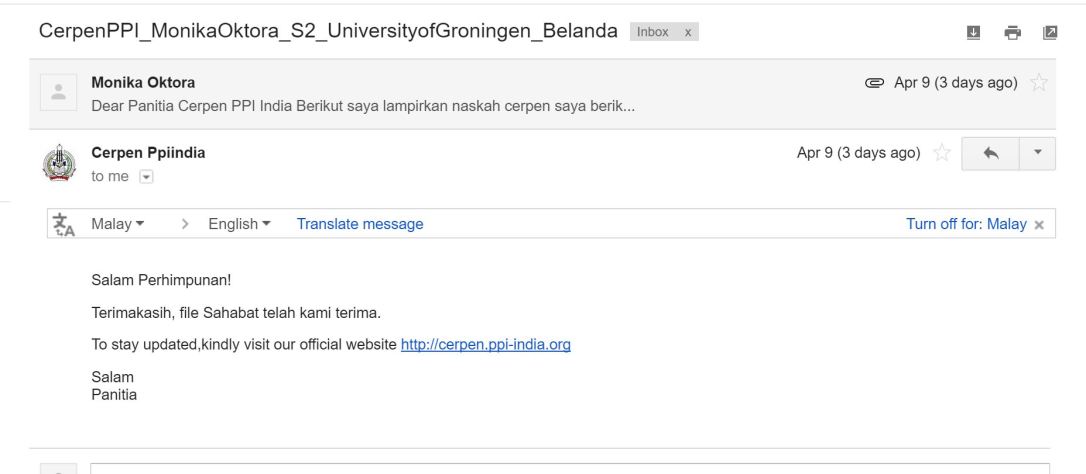This screenshot has width=1086, height=474.
Task: Star Monika Oktora's message
Action: [x=1039, y=82]
